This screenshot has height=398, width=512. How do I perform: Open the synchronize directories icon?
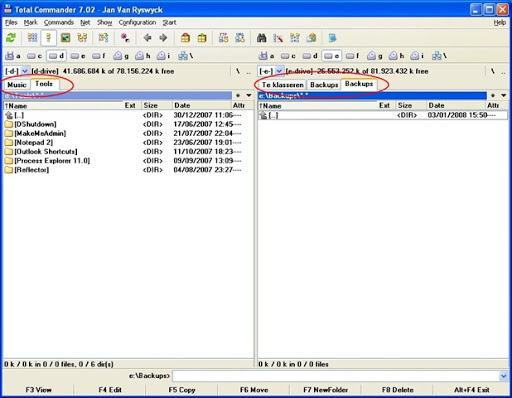coord(295,38)
